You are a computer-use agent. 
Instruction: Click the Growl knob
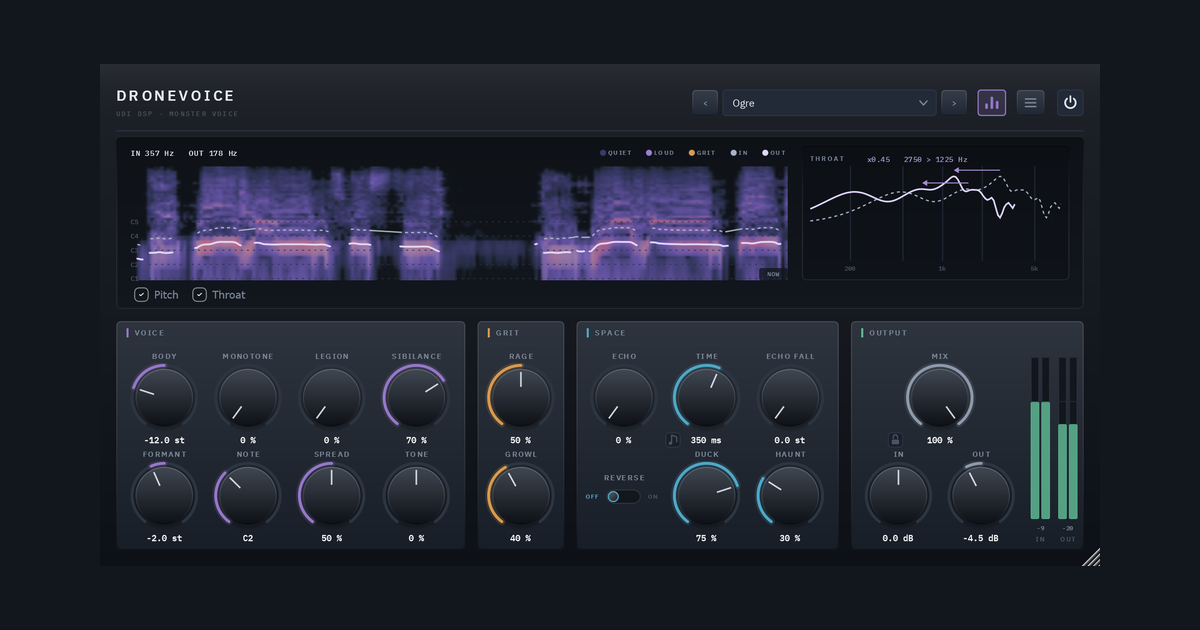pyautogui.click(x=520, y=495)
